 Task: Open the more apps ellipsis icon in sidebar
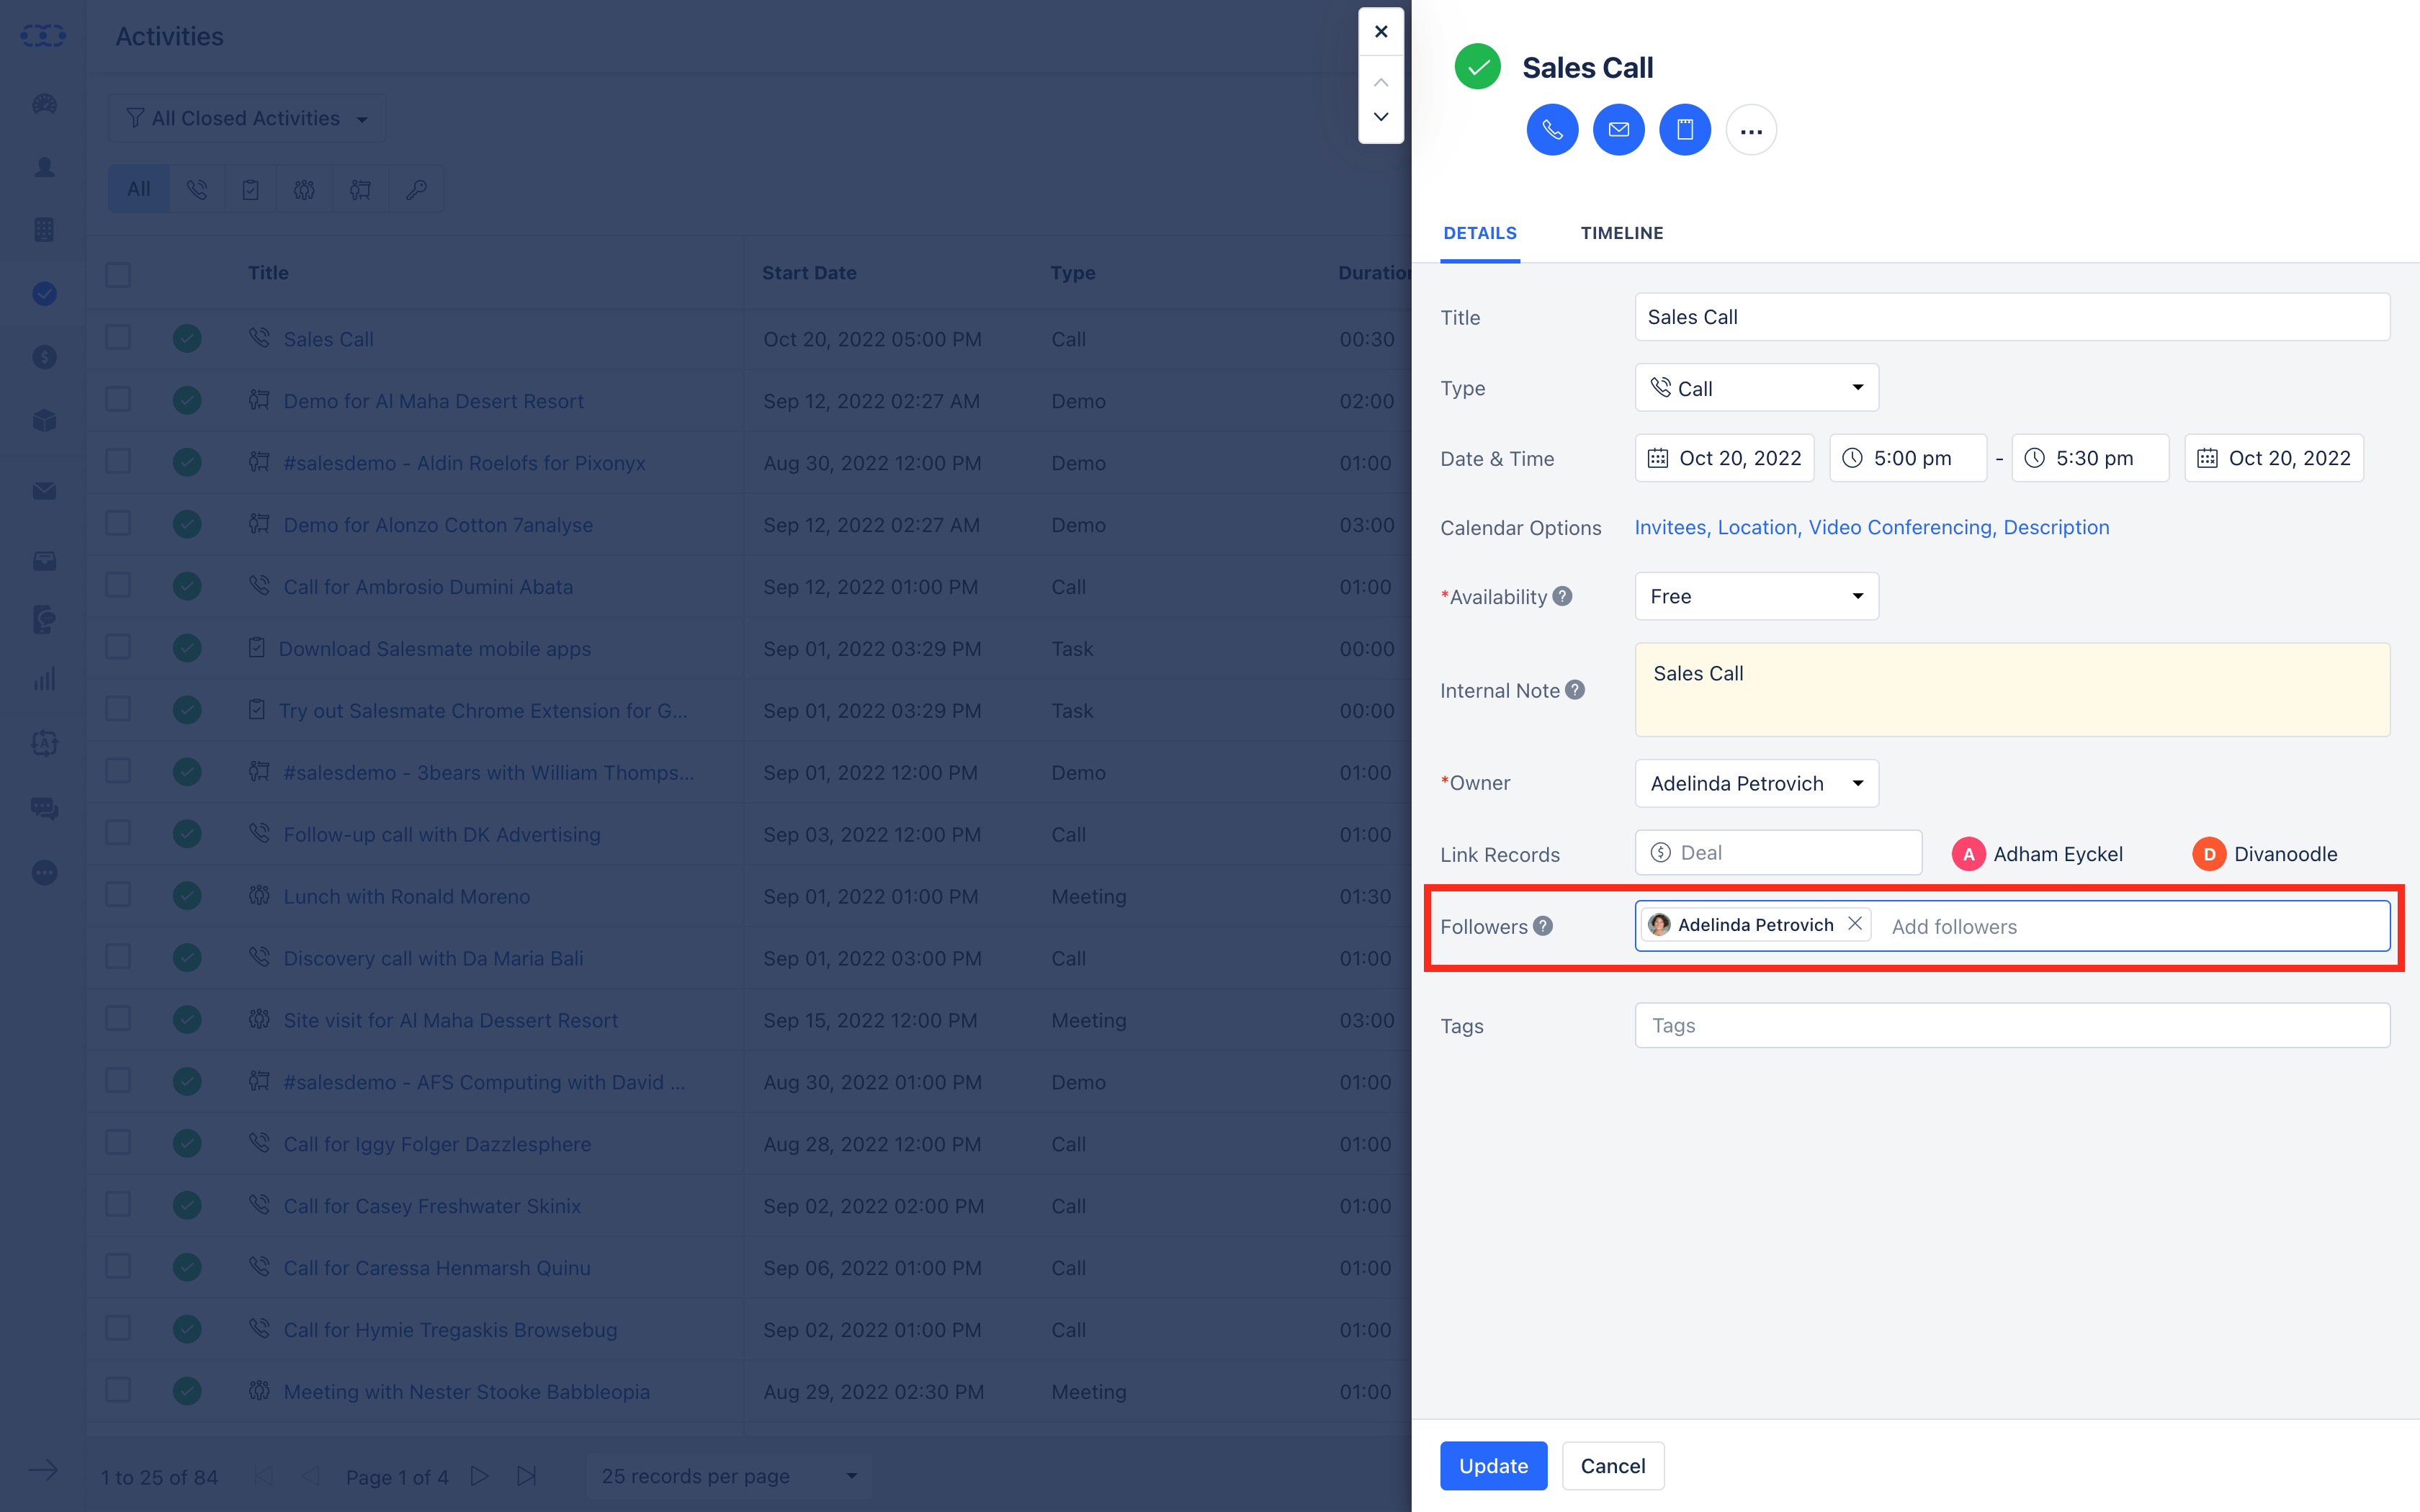click(44, 872)
